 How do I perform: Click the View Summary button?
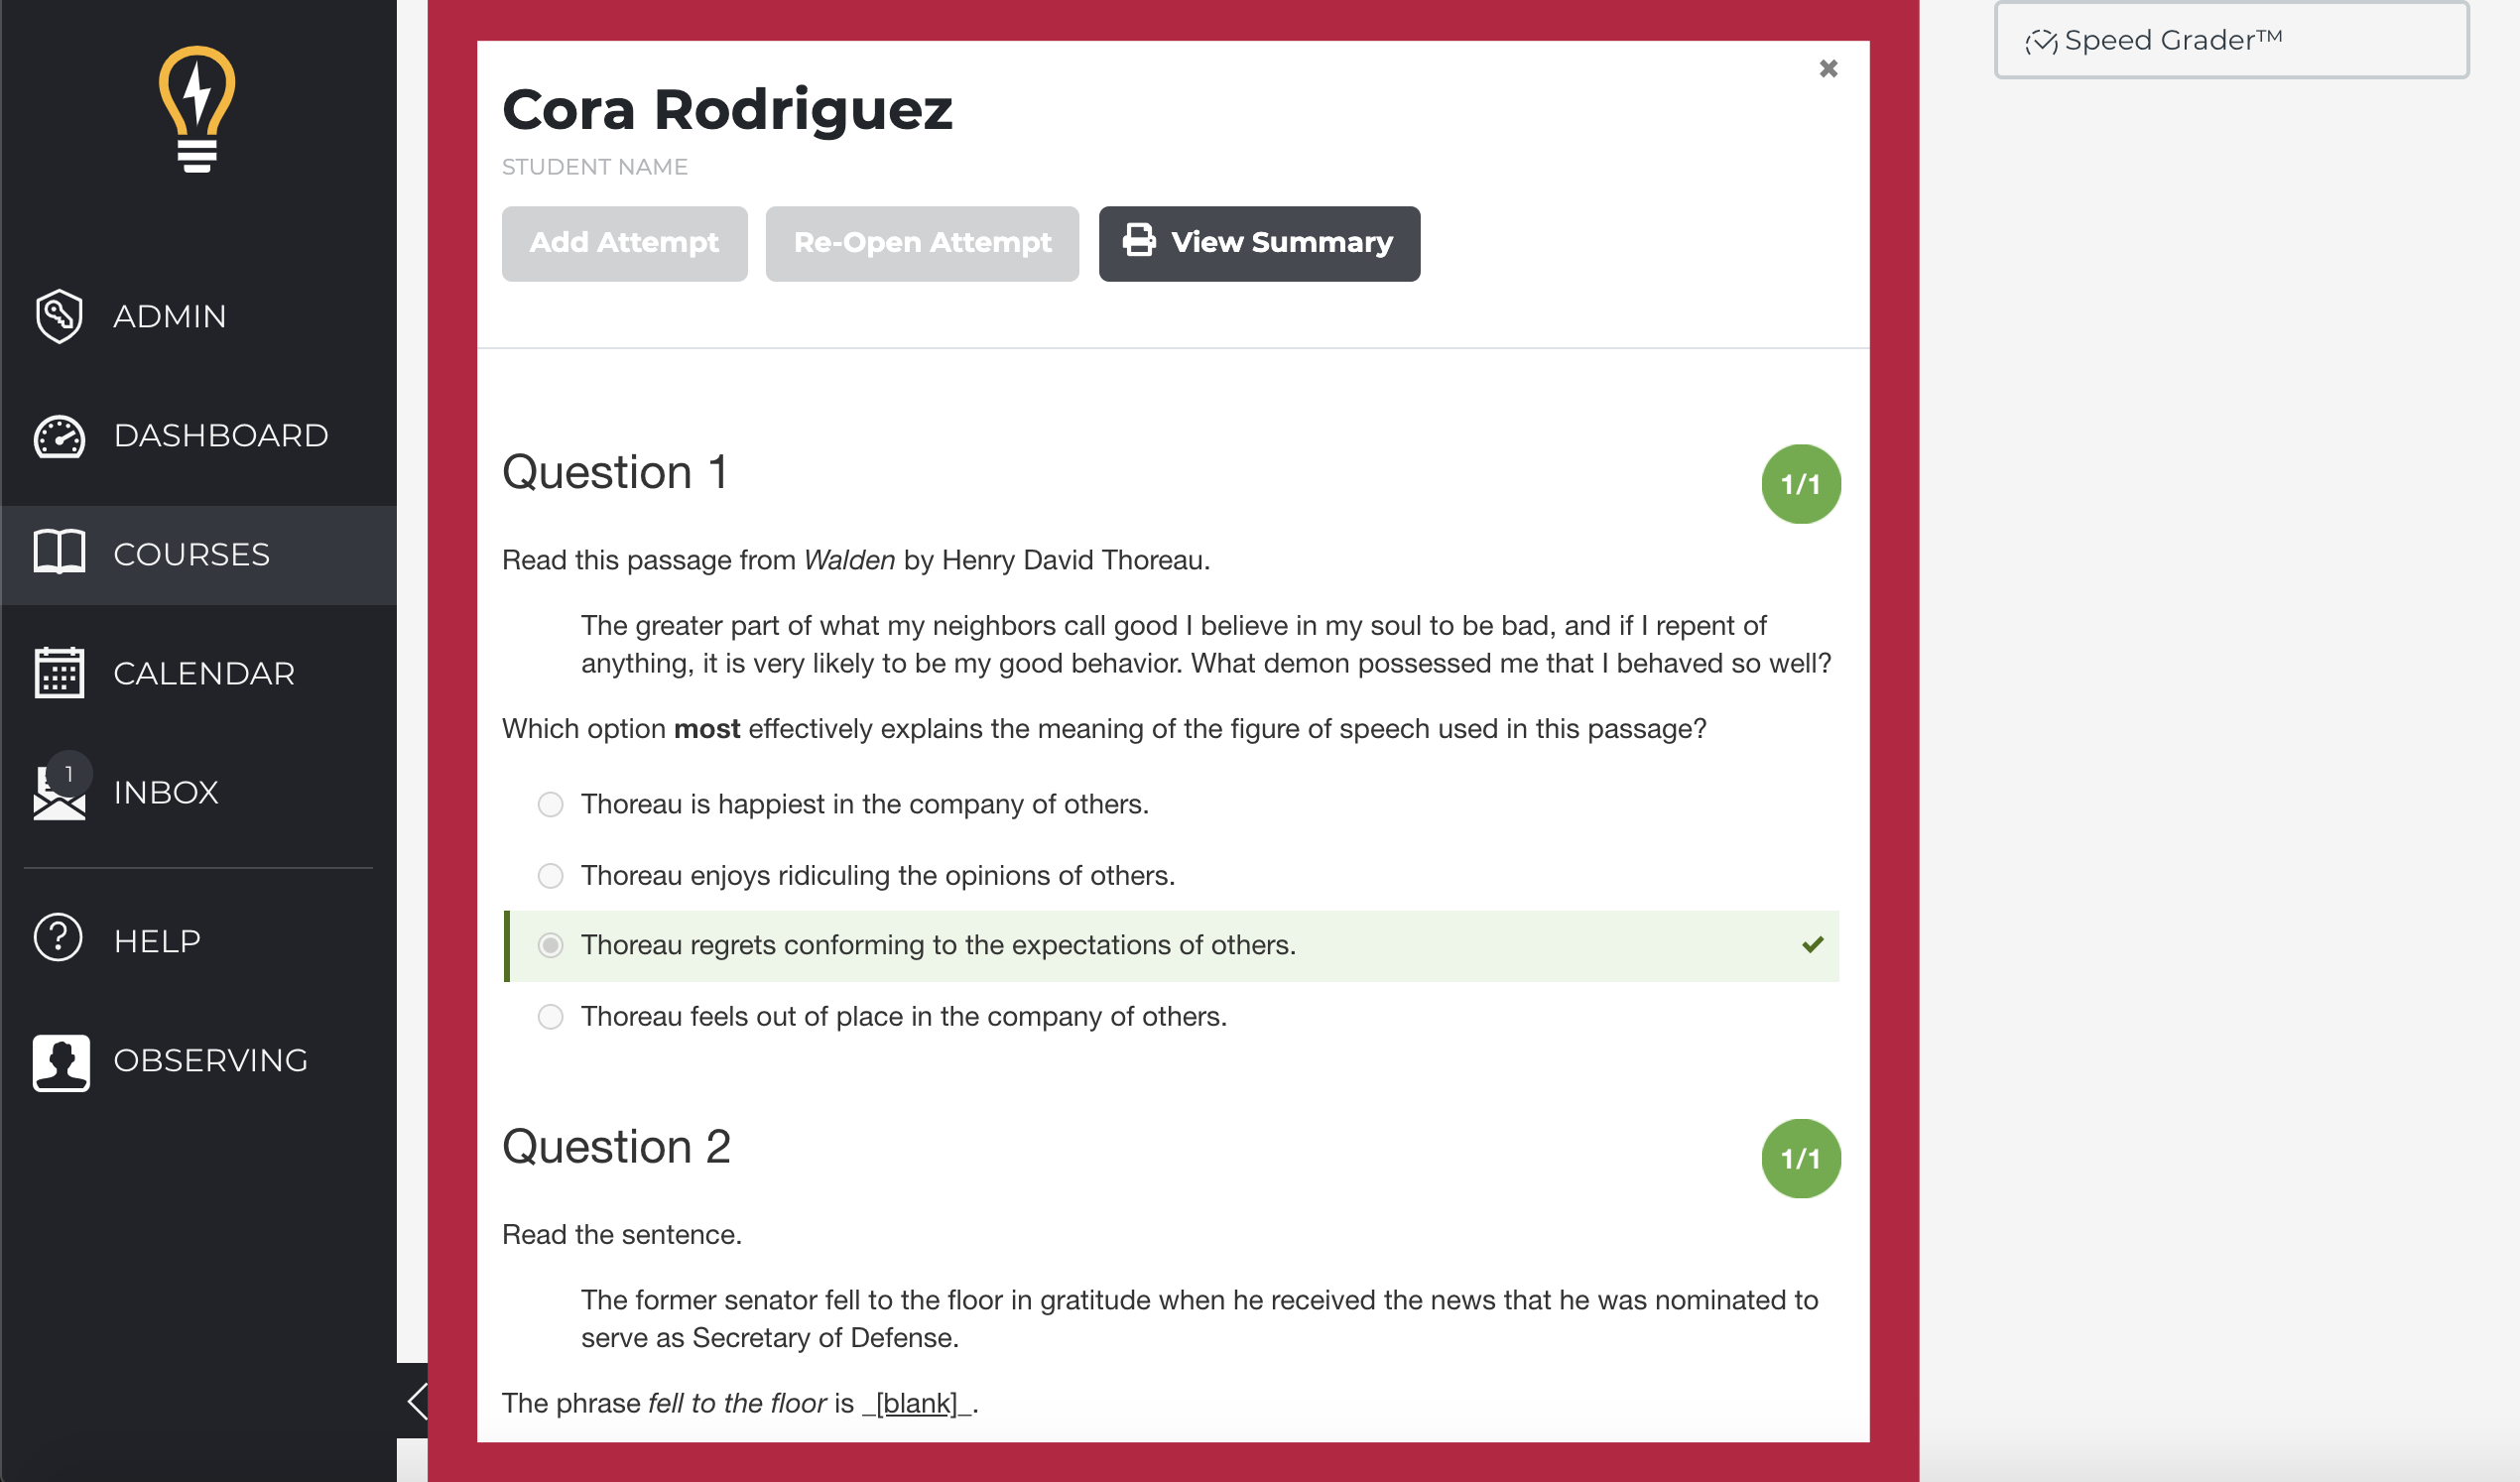(x=1259, y=243)
